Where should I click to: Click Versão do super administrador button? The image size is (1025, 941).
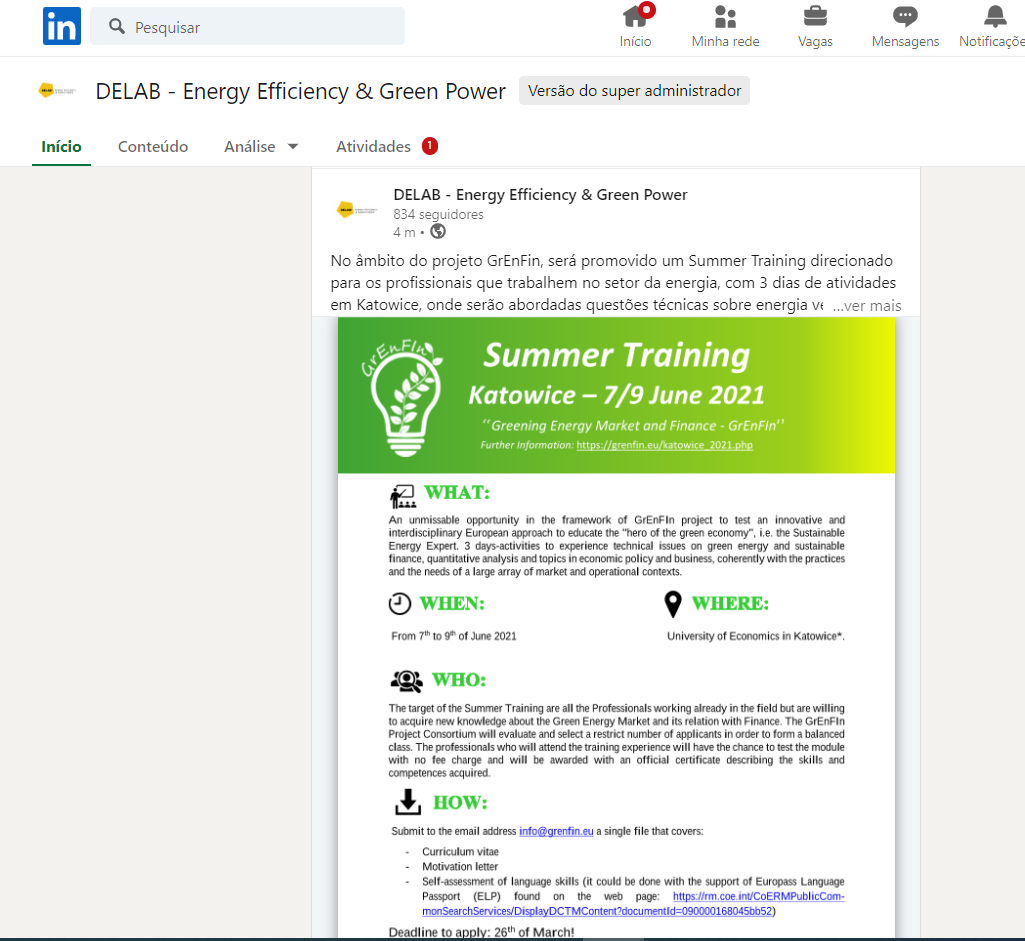coord(634,91)
